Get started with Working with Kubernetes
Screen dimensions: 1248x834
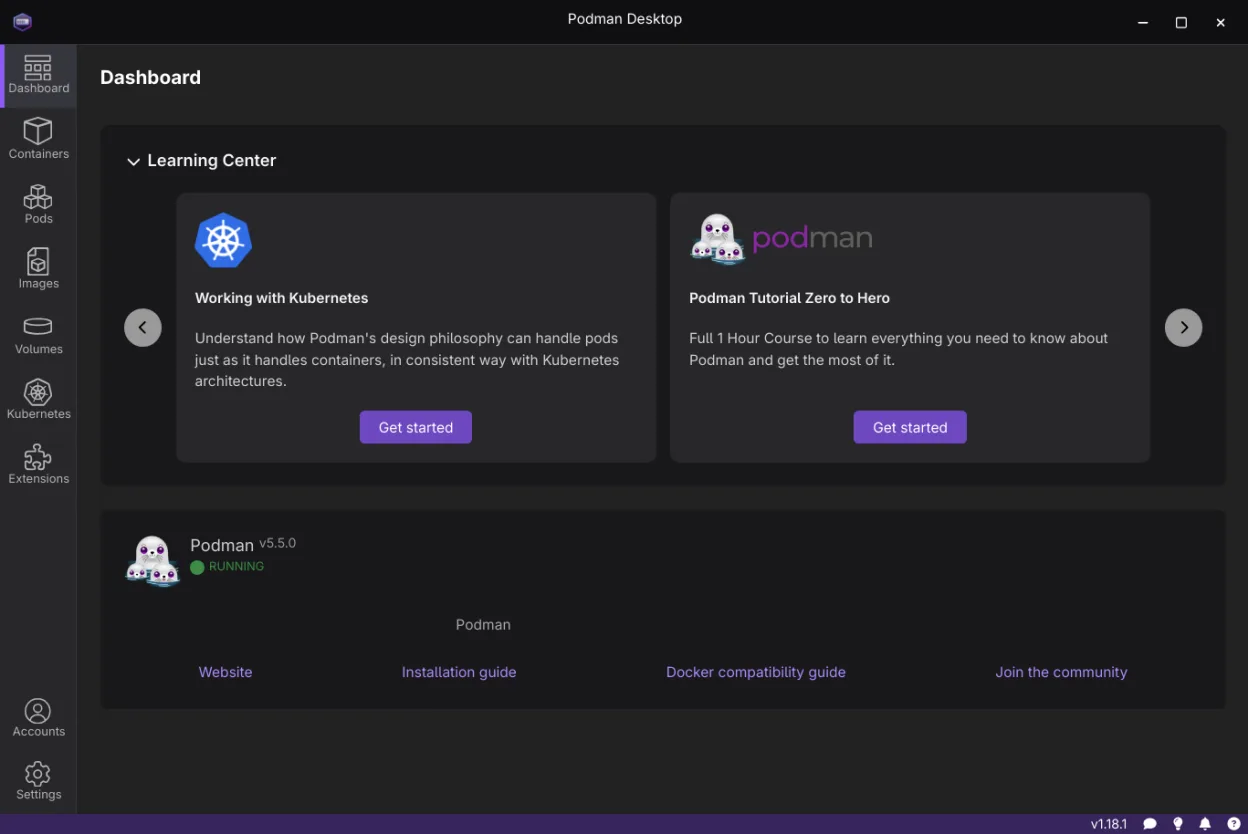(416, 427)
